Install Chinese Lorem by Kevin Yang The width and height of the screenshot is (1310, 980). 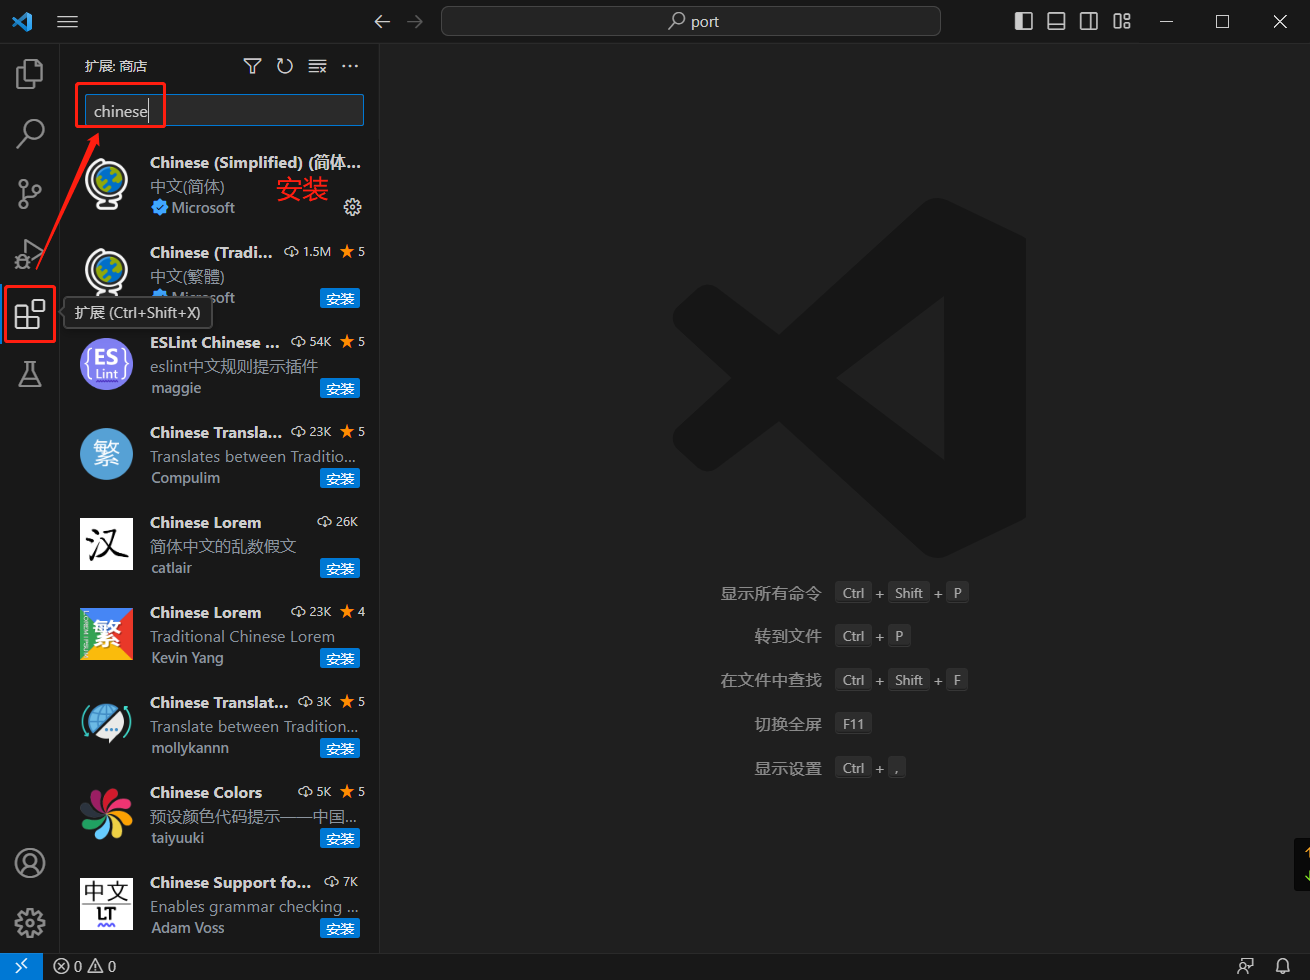[x=340, y=659]
